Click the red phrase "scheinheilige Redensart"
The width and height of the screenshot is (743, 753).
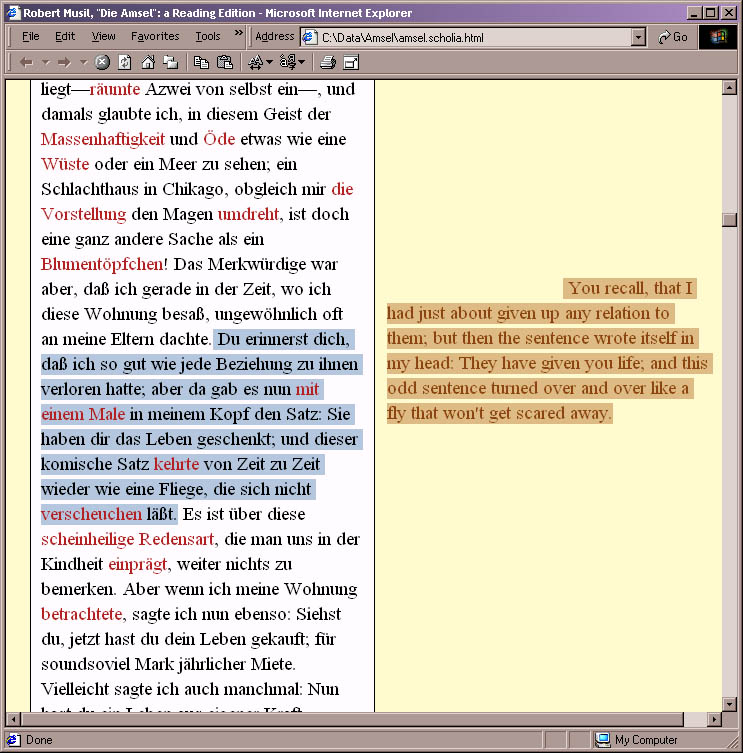click(x=127, y=539)
